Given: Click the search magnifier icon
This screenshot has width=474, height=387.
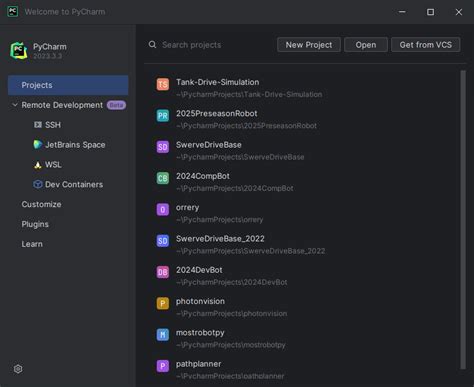Looking at the screenshot, I should point(152,45).
